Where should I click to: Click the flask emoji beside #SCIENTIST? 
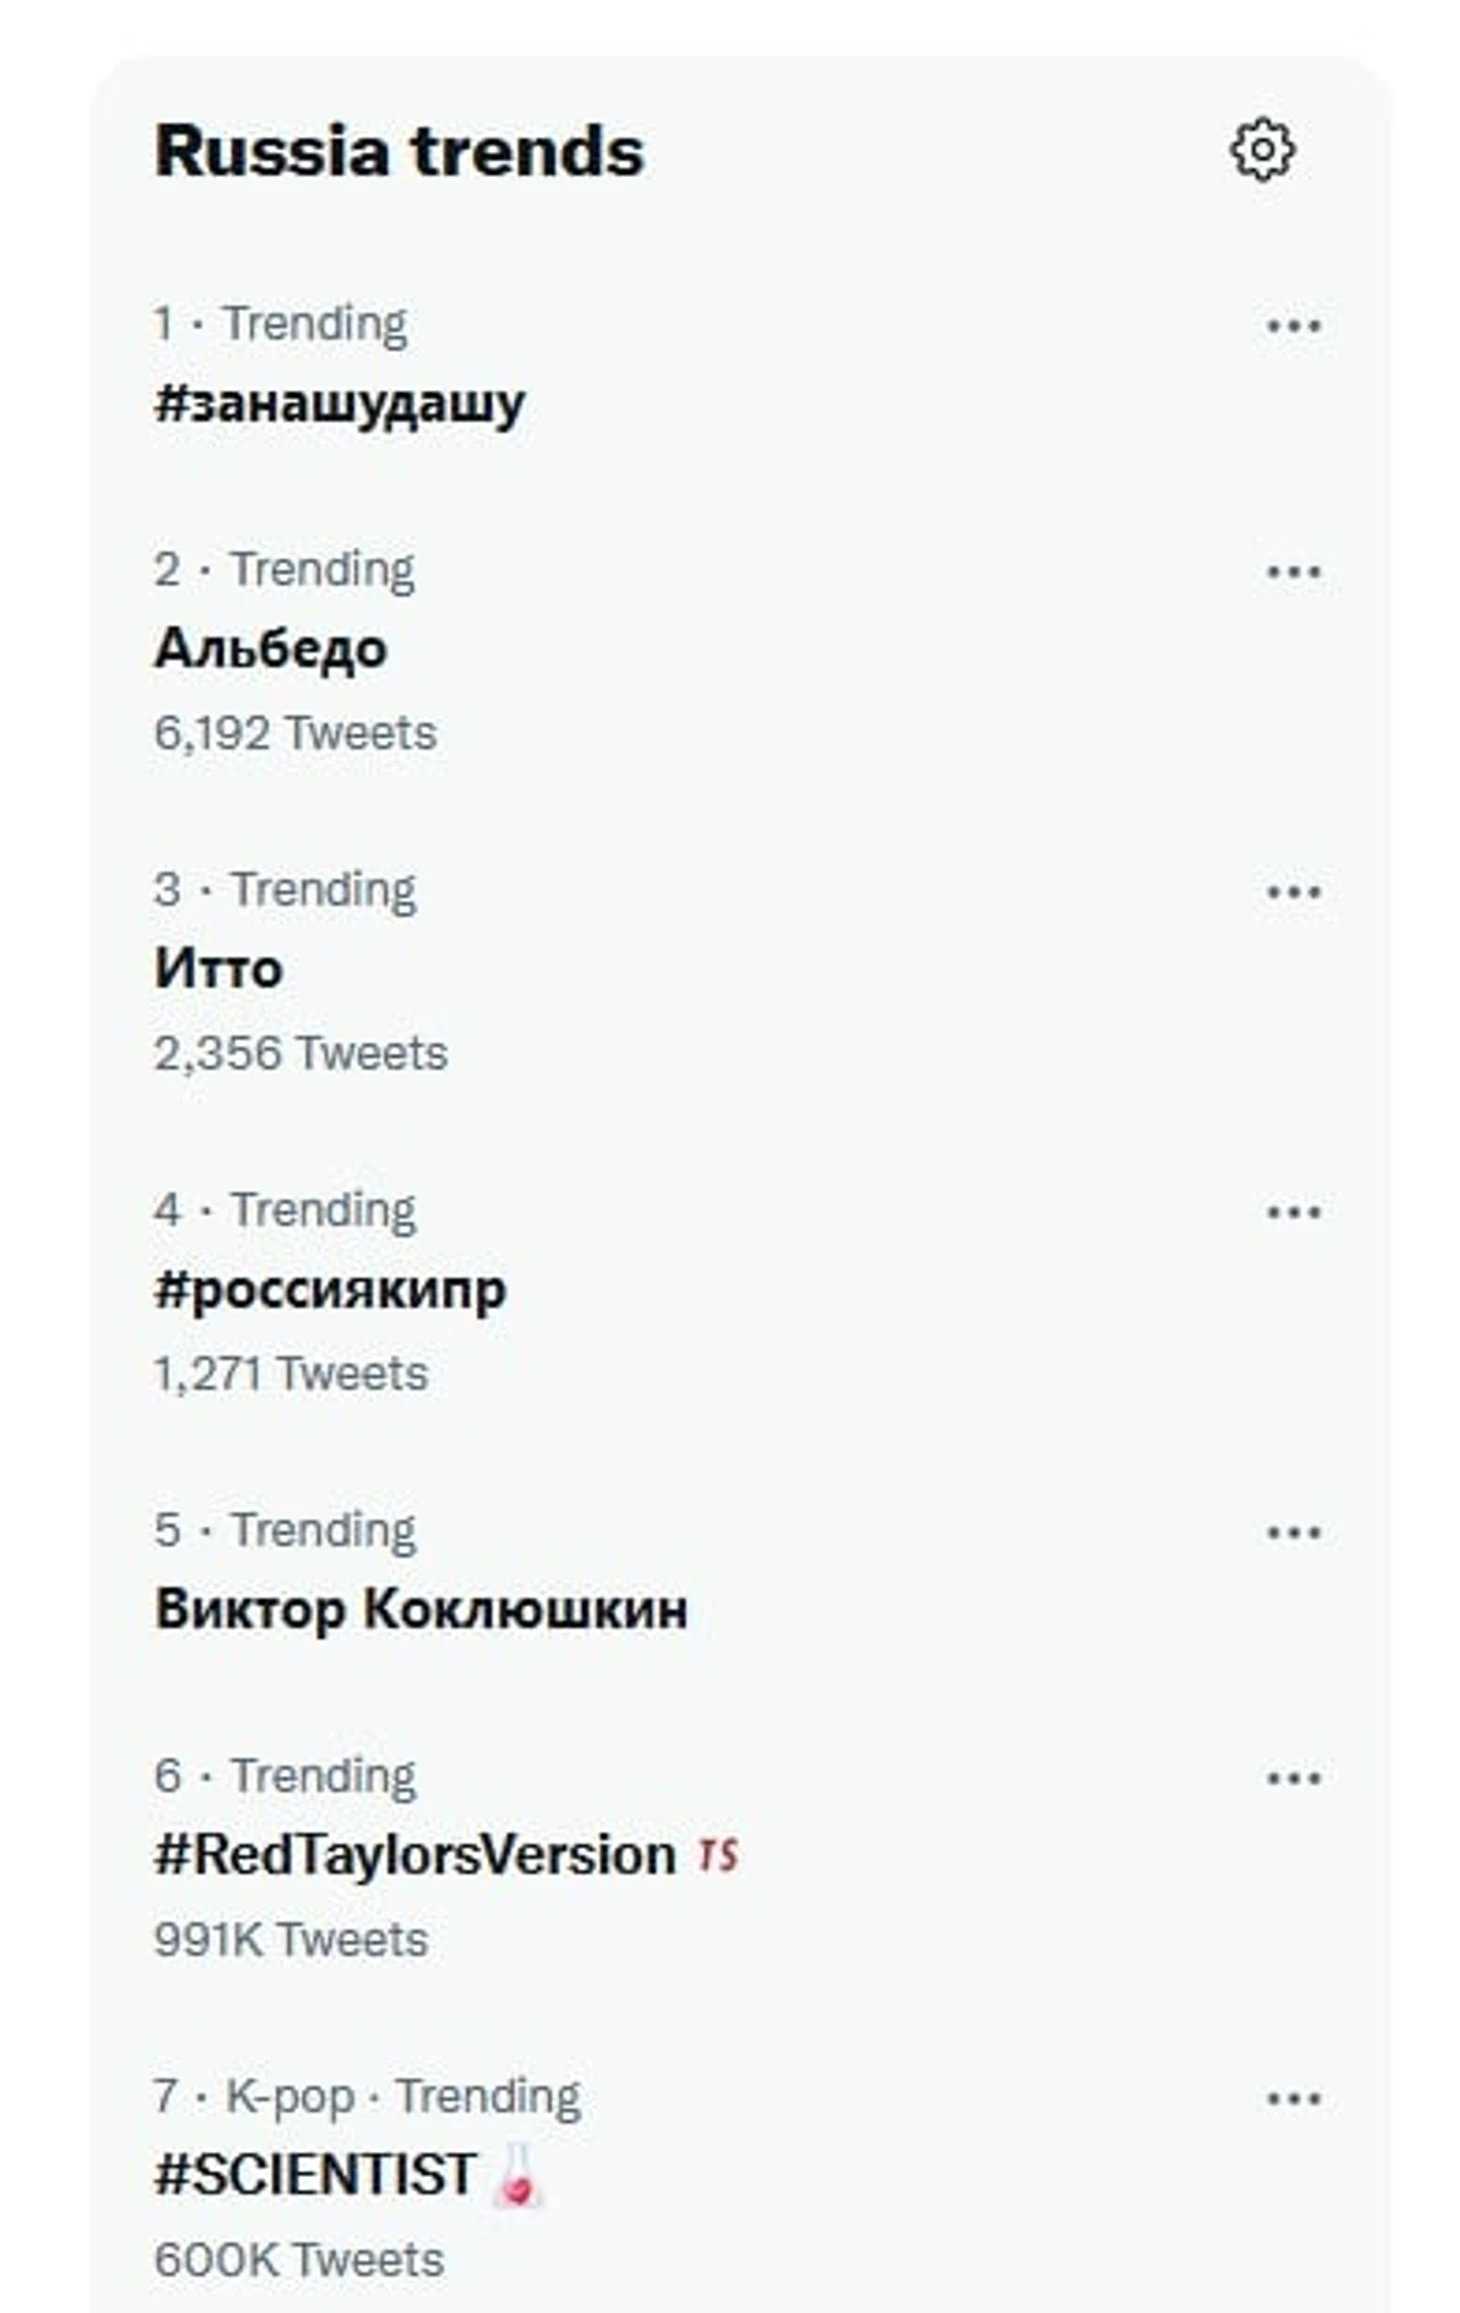click(518, 2176)
